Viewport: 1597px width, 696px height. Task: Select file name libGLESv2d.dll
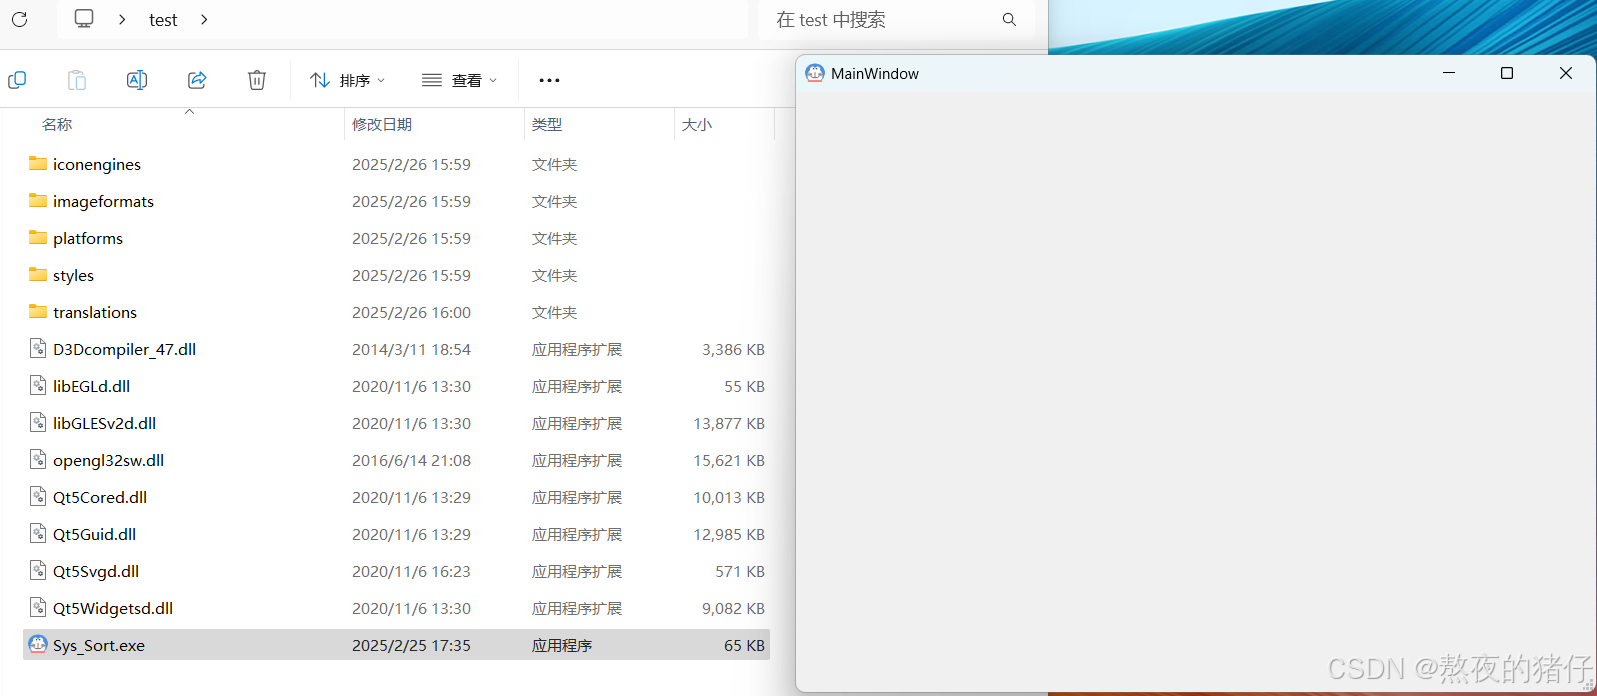tap(104, 423)
